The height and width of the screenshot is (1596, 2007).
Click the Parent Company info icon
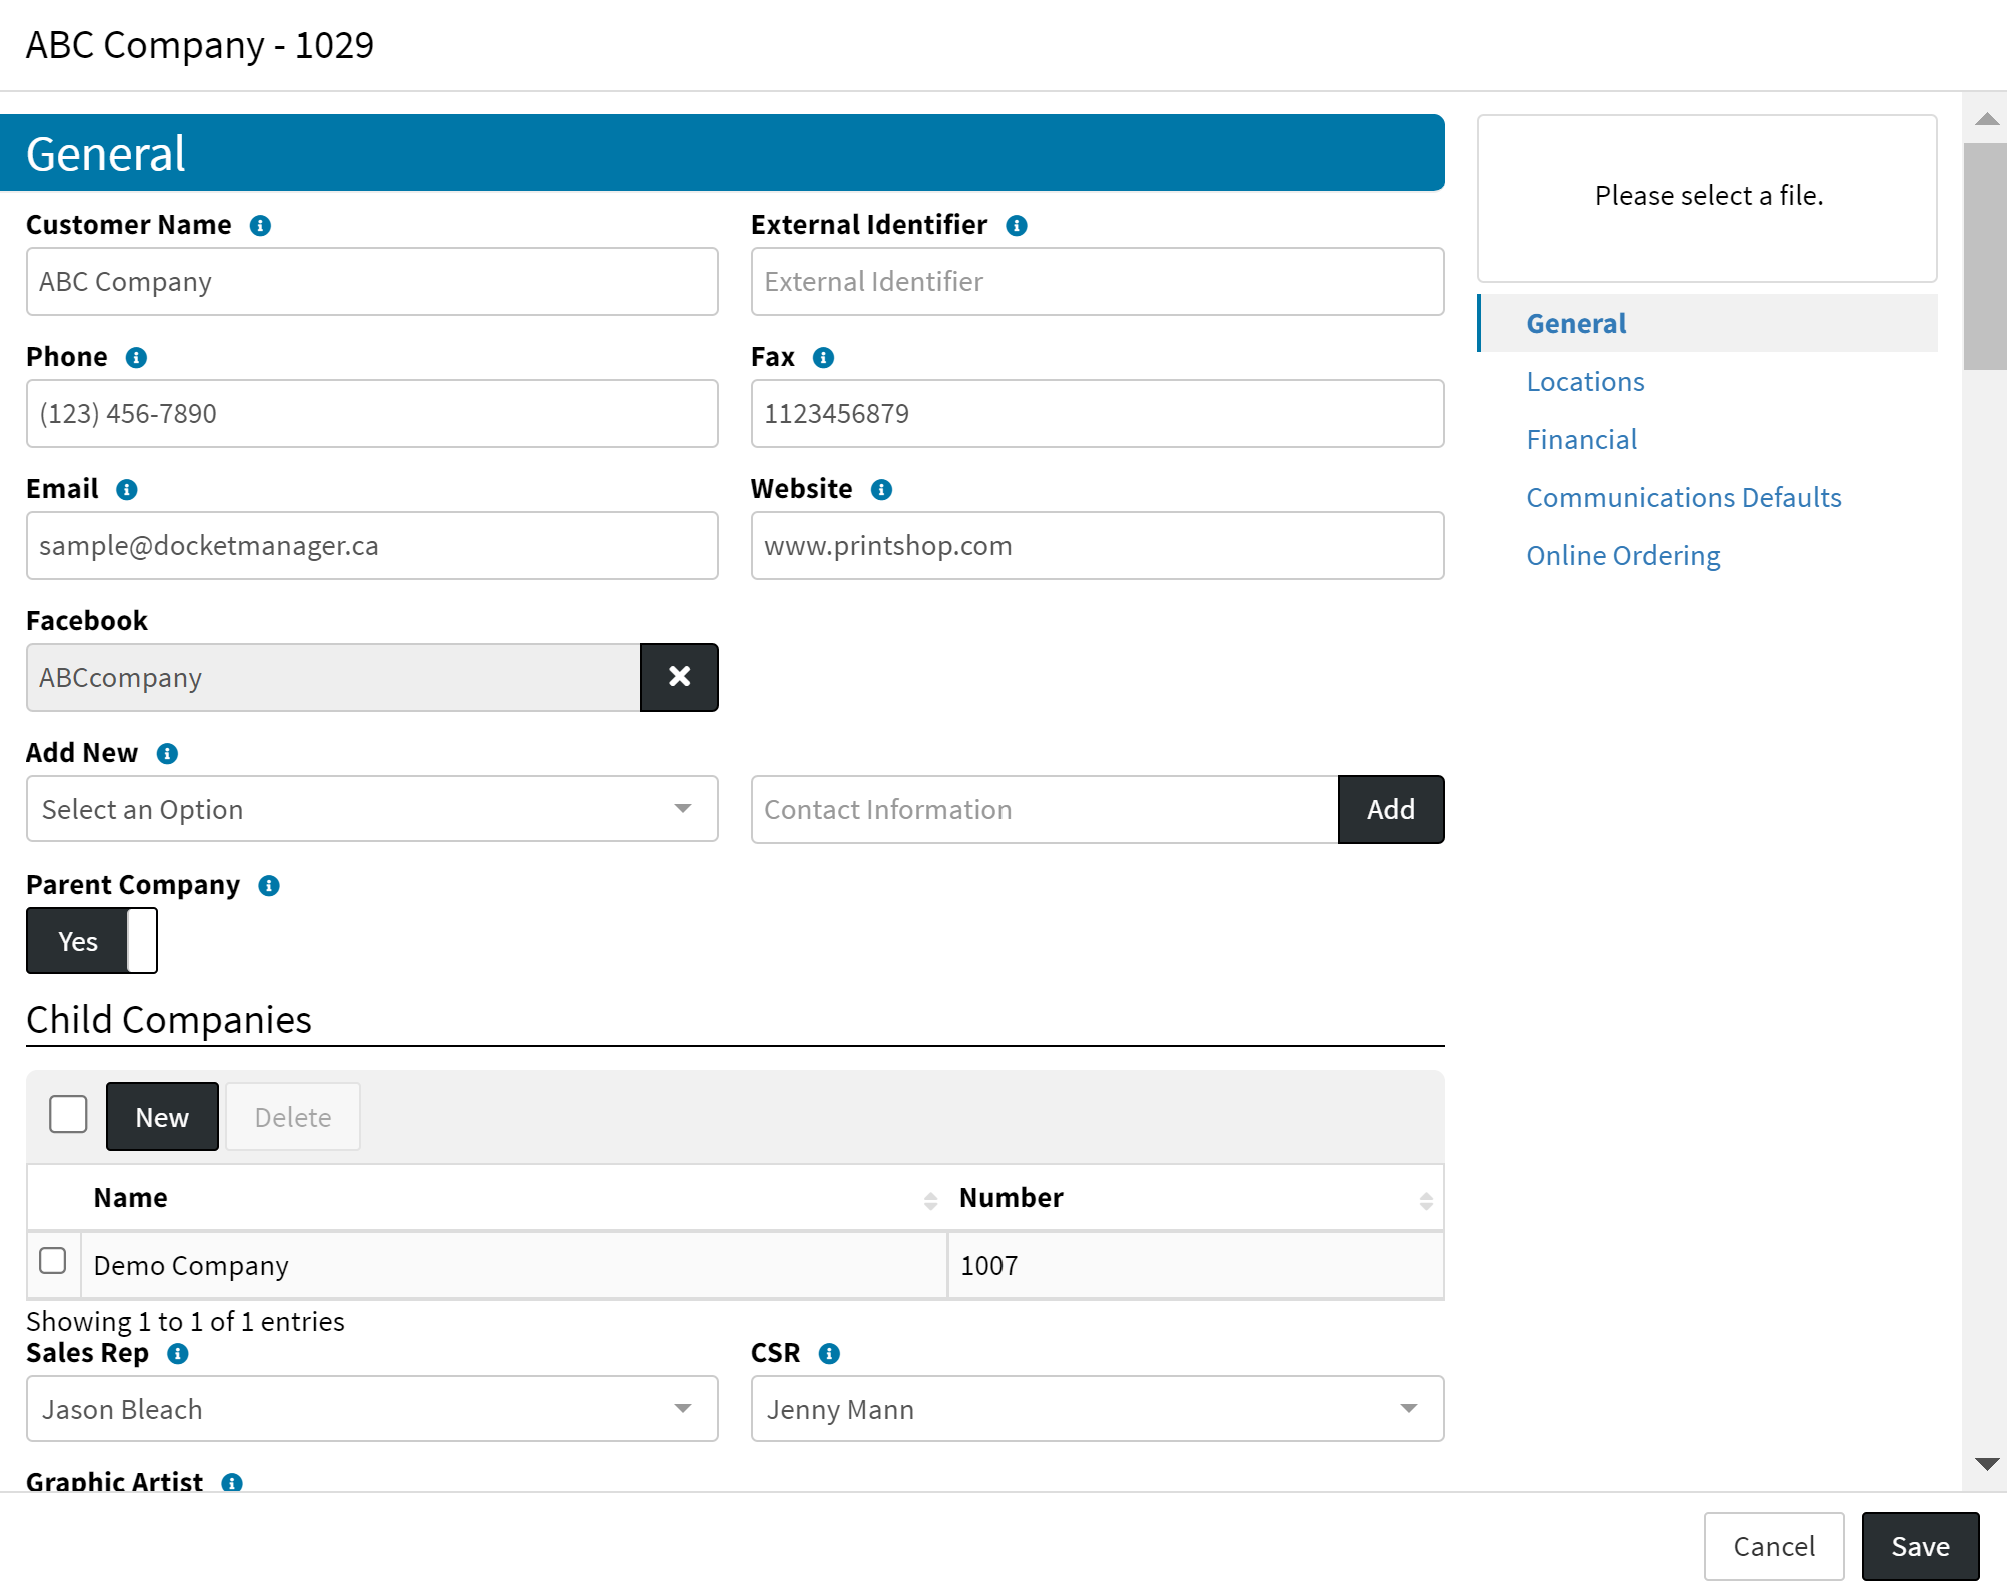tap(269, 886)
